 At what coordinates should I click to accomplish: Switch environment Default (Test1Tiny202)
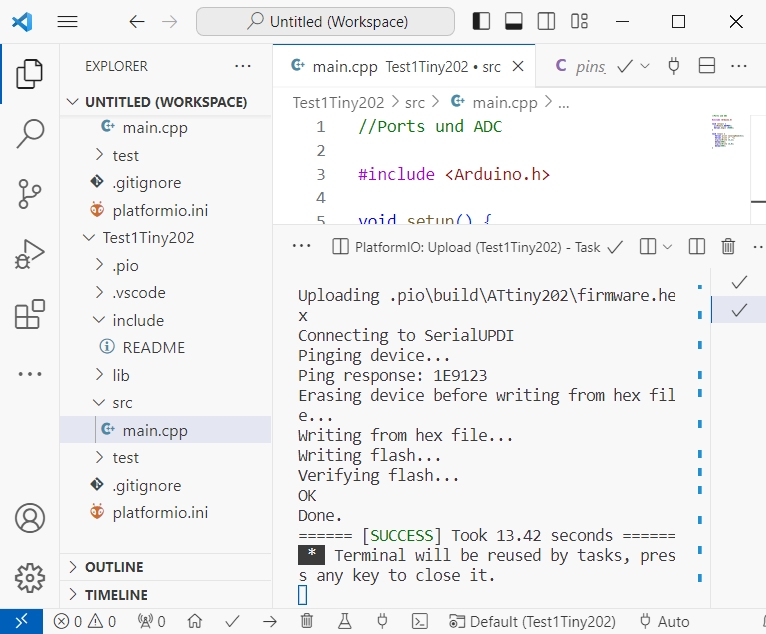(x=533, y=621)
